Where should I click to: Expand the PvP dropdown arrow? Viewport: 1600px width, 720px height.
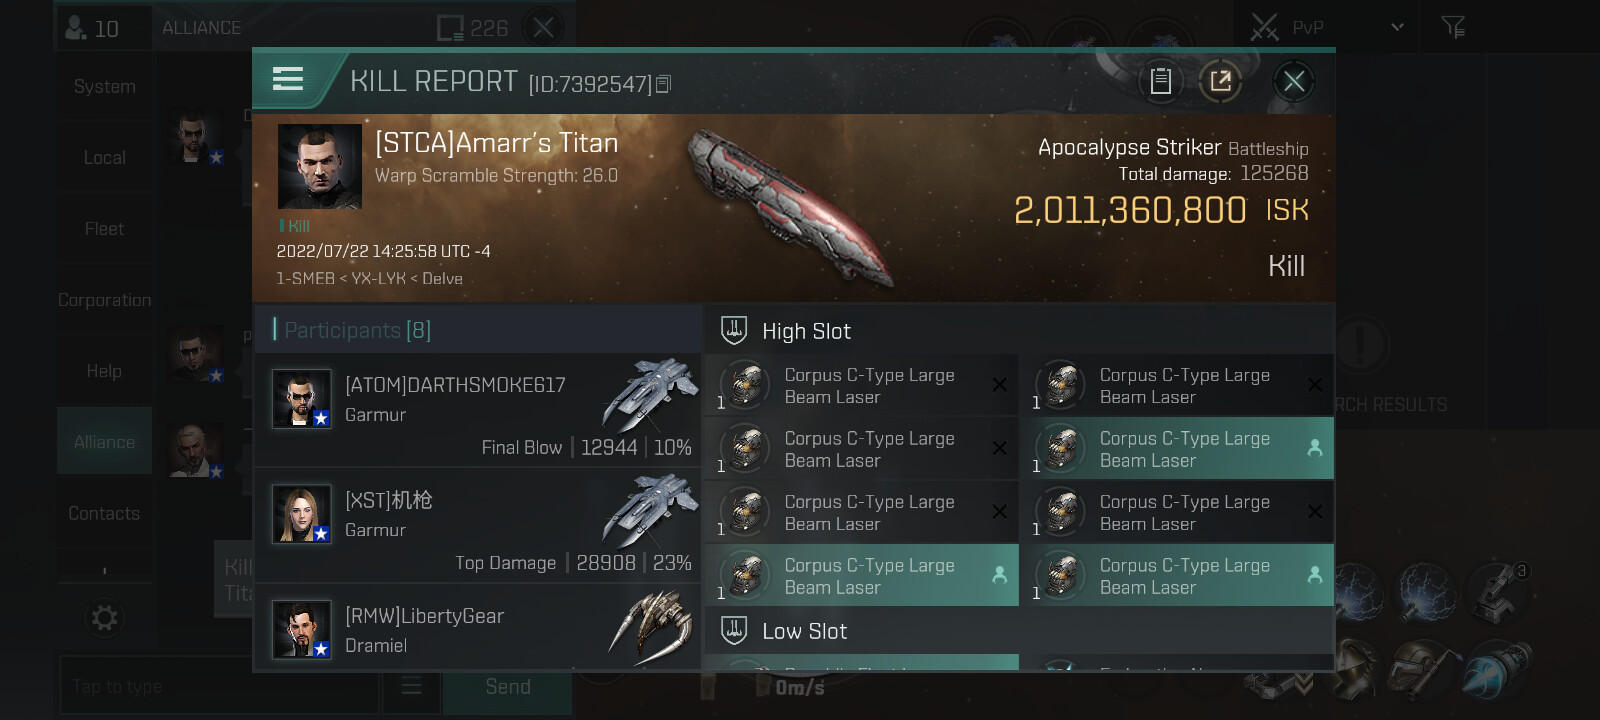point(1397,27)
